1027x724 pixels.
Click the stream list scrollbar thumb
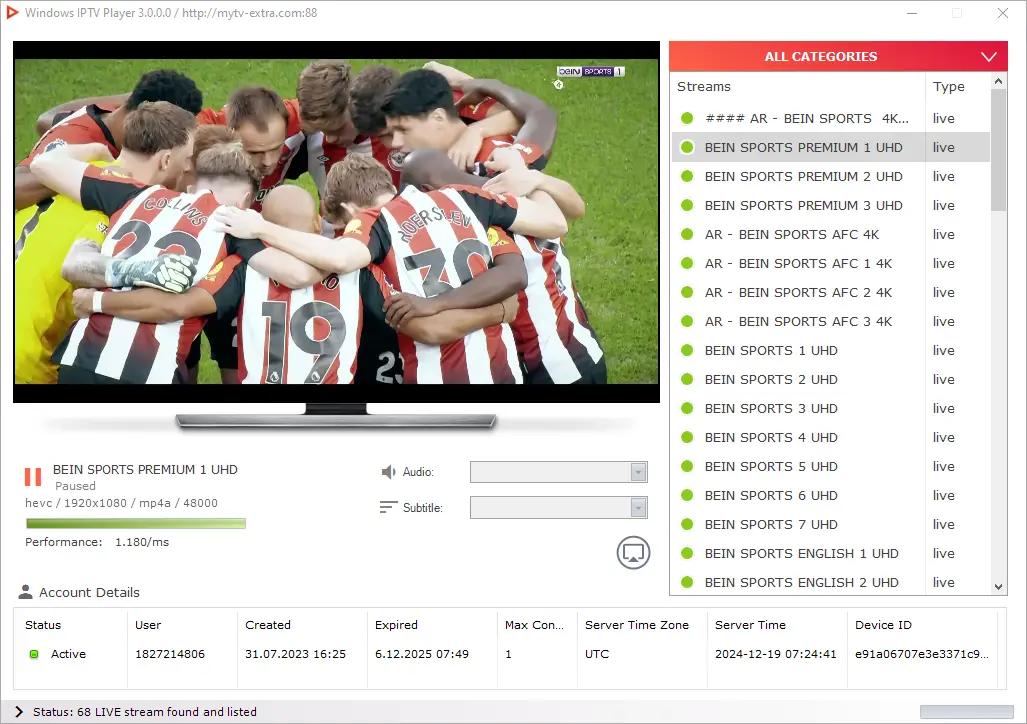[x=998, y=150]
